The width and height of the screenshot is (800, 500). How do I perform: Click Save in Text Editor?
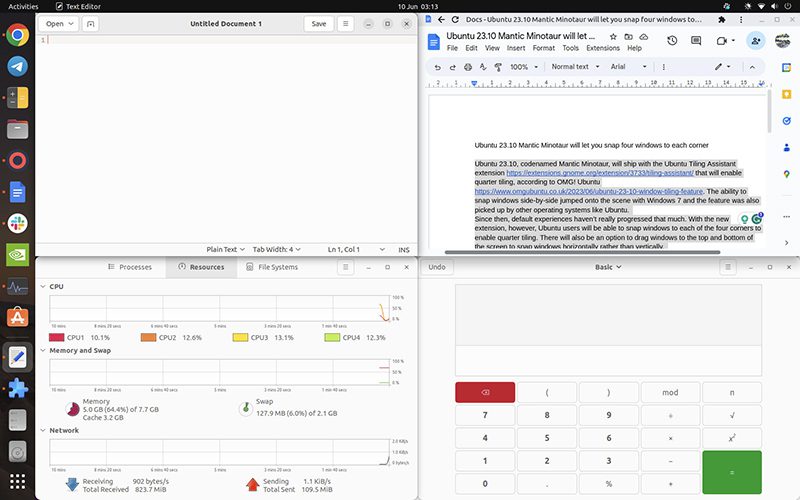319,24
